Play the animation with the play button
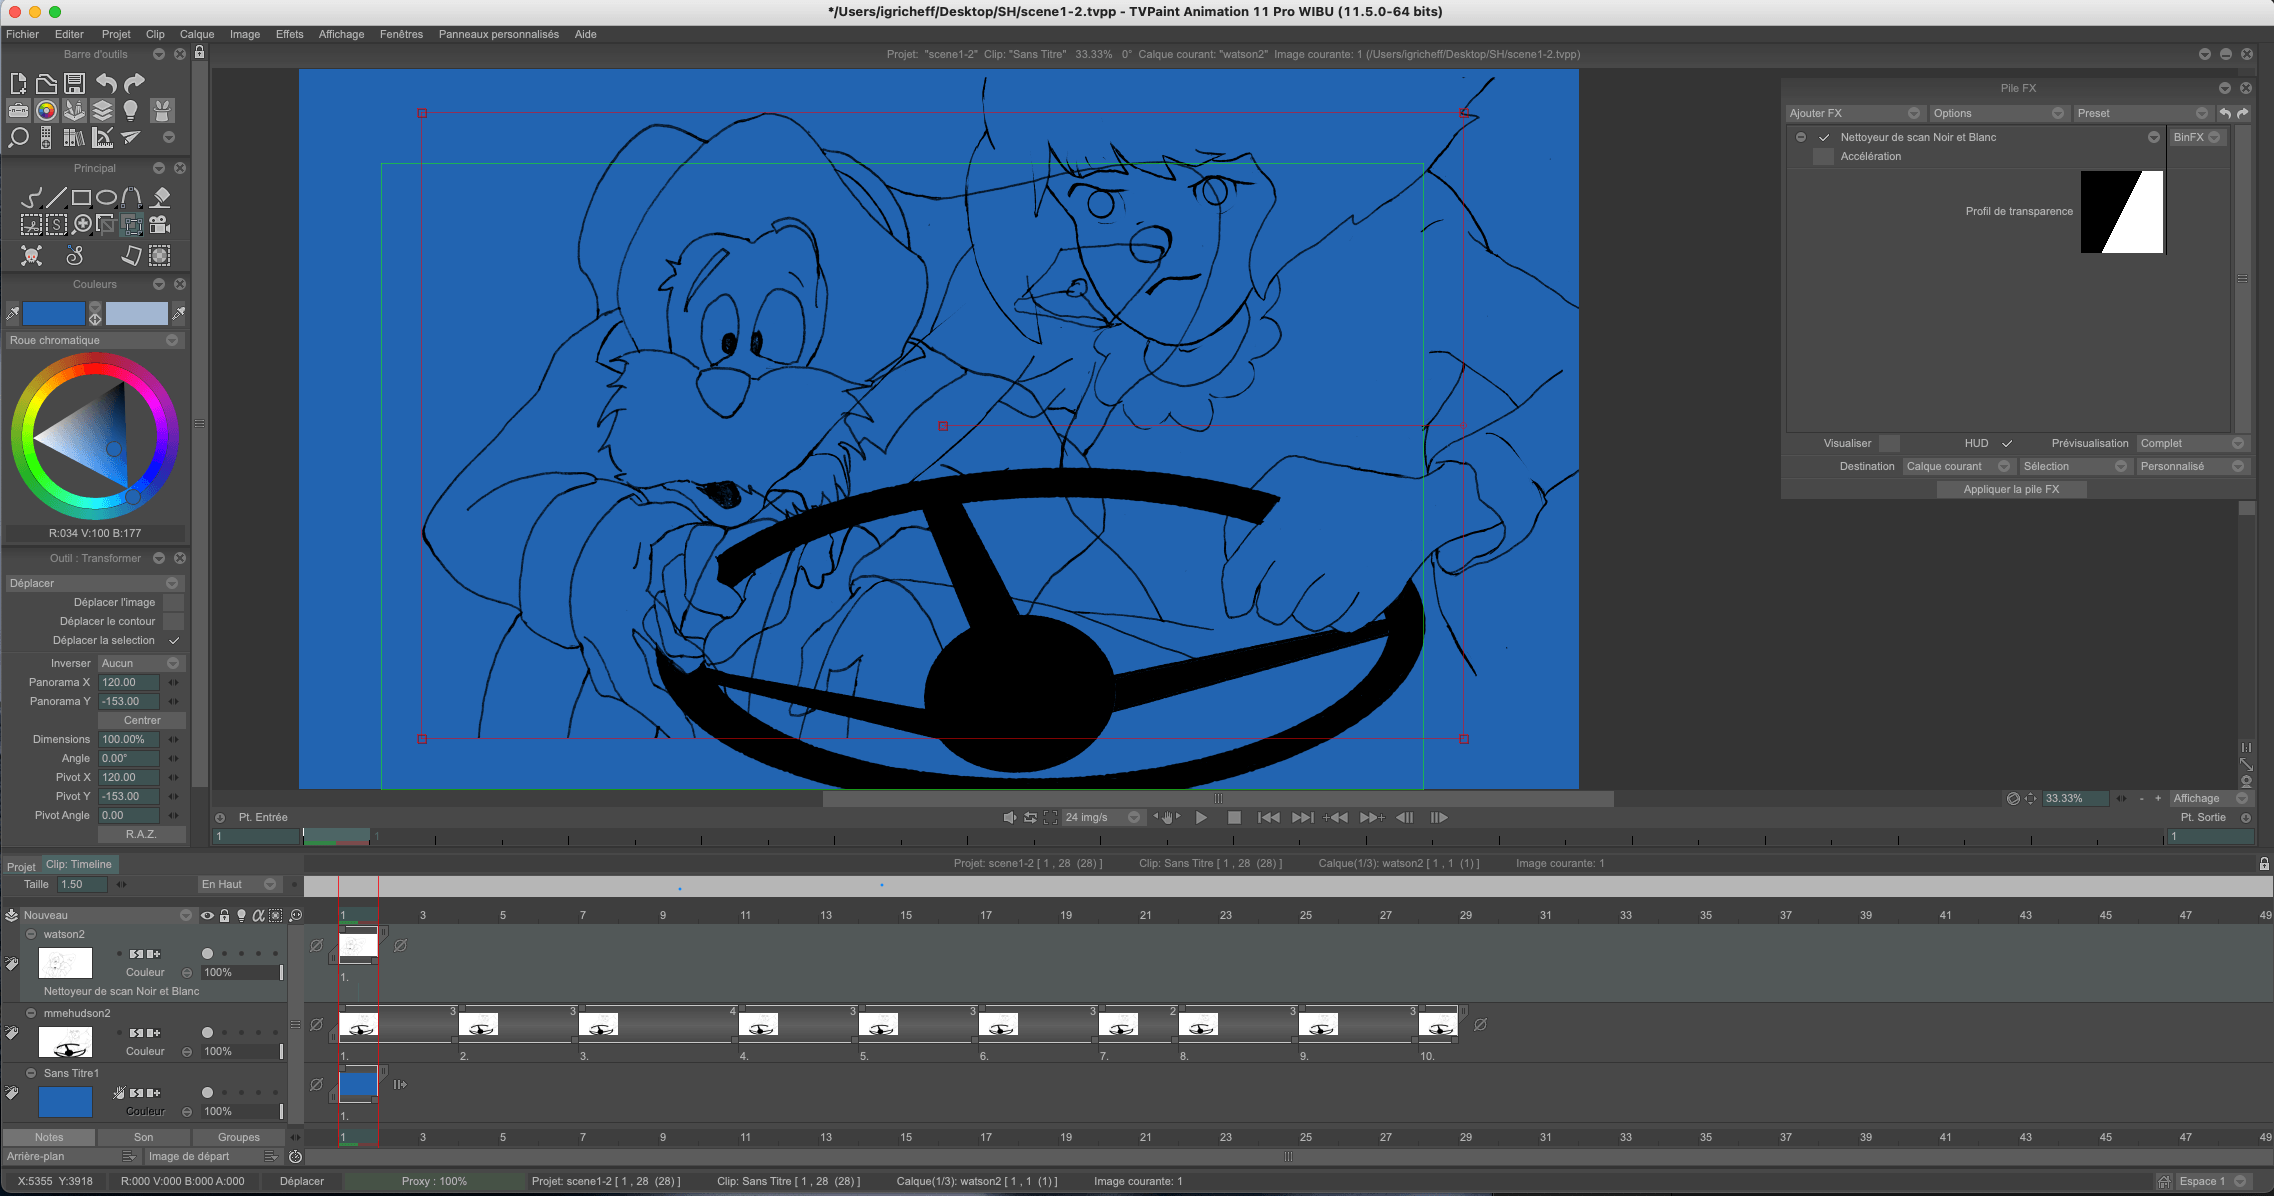The image size is (2274, 1196). (1201, 817)
